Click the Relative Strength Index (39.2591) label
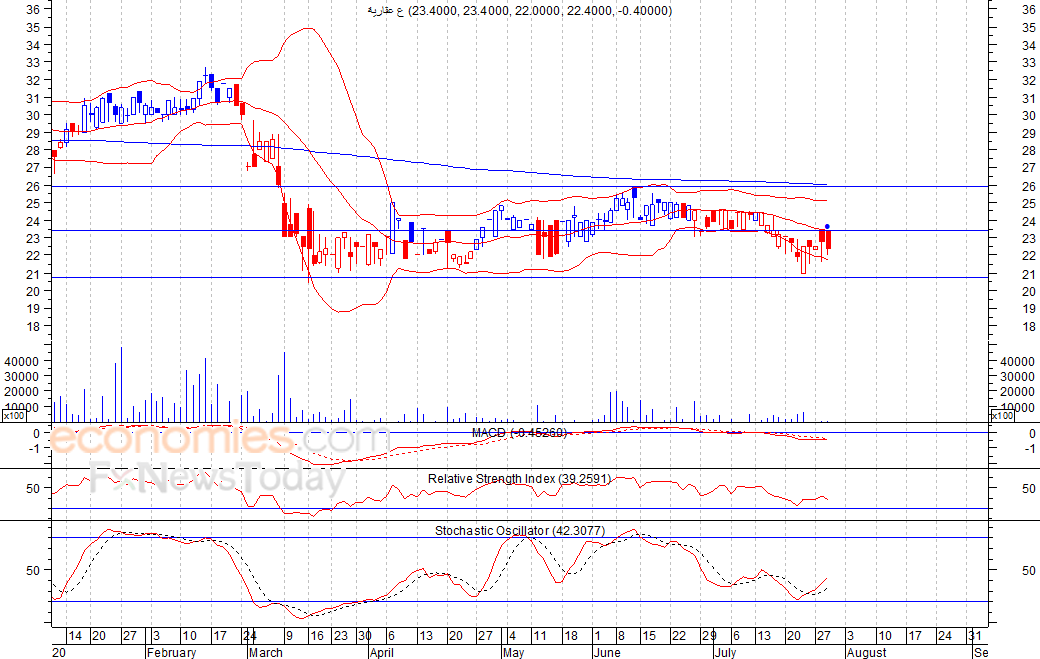This screenshot has width=1040, height=659. pyautogui.click(x=519, y=479)
